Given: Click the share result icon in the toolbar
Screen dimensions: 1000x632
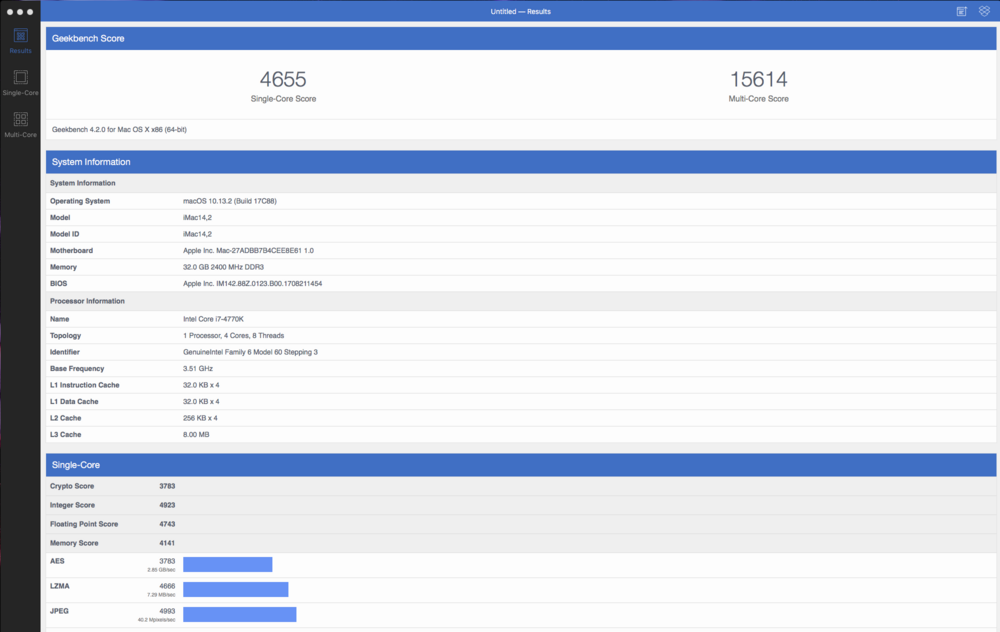Looking at the screenshot, I should tap(960, 11).
